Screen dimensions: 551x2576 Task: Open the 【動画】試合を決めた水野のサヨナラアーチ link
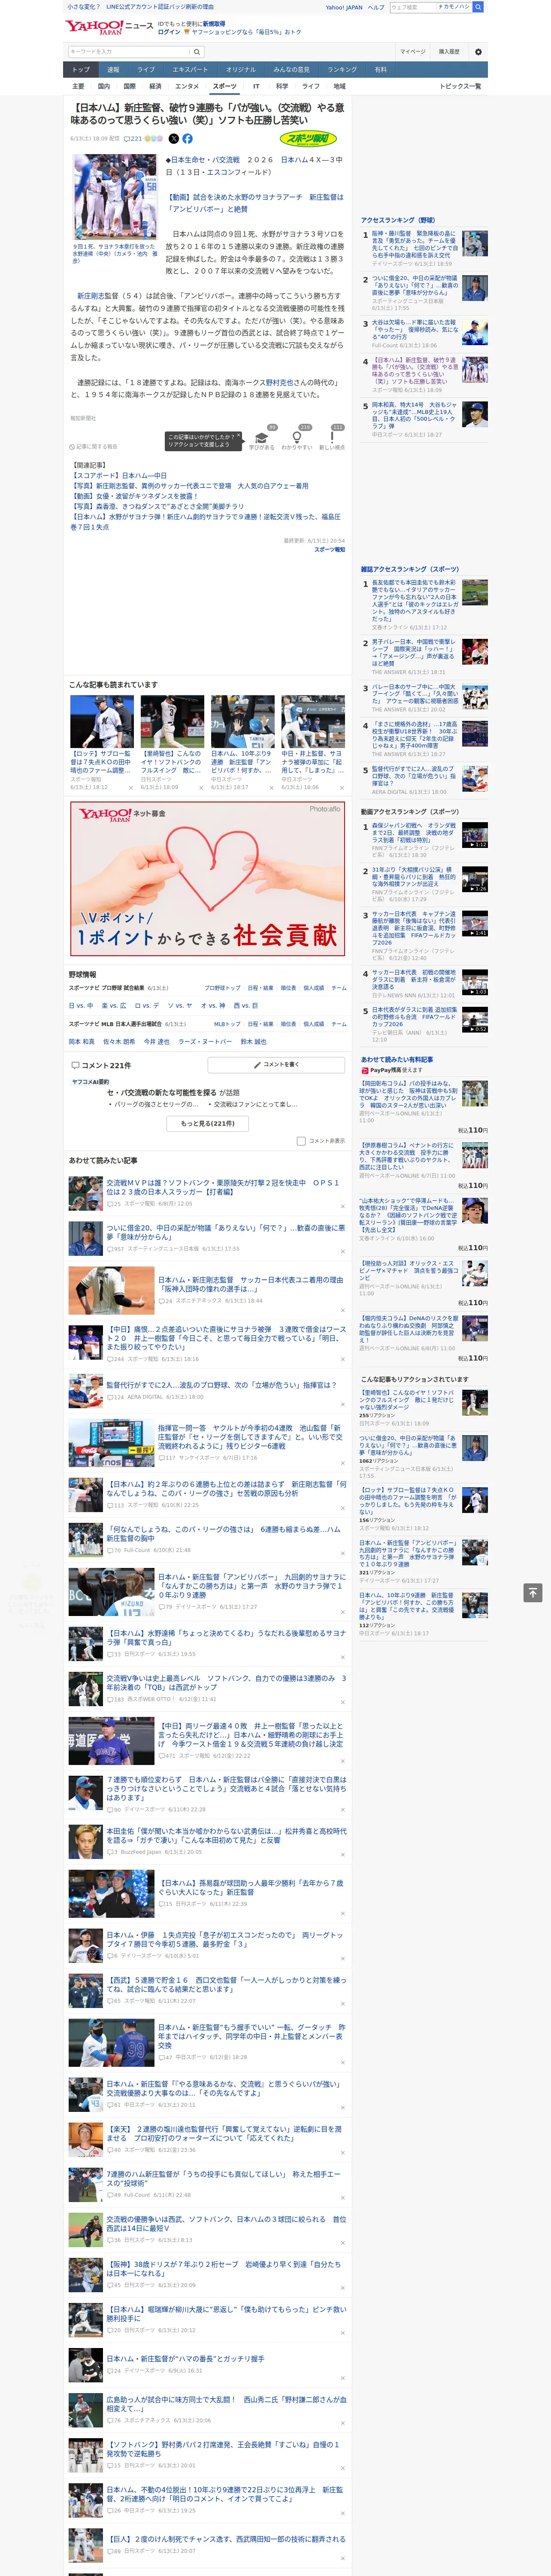(x=255, y=204)
